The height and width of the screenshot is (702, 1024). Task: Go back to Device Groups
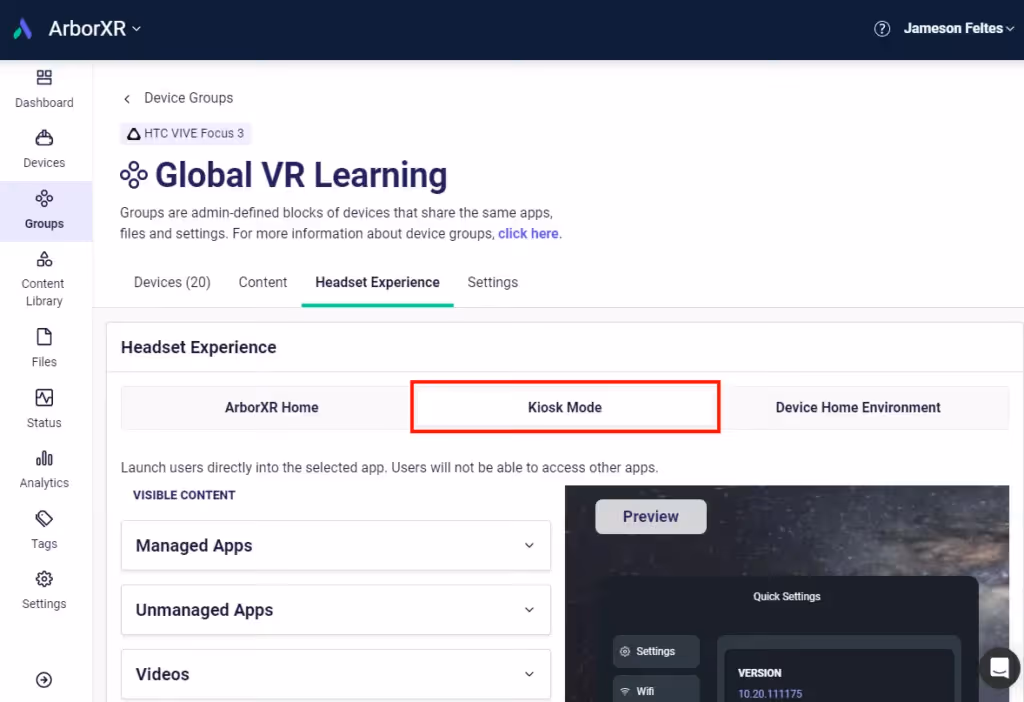coord(188,98)
